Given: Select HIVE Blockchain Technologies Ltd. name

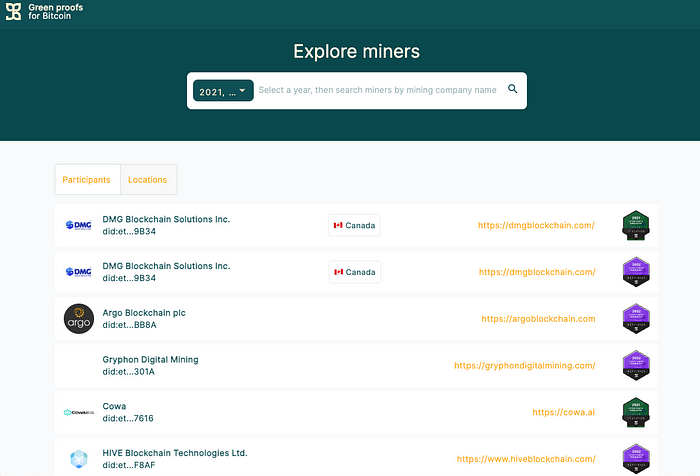Looking at the screenshot, I should [x=175, y=453].
